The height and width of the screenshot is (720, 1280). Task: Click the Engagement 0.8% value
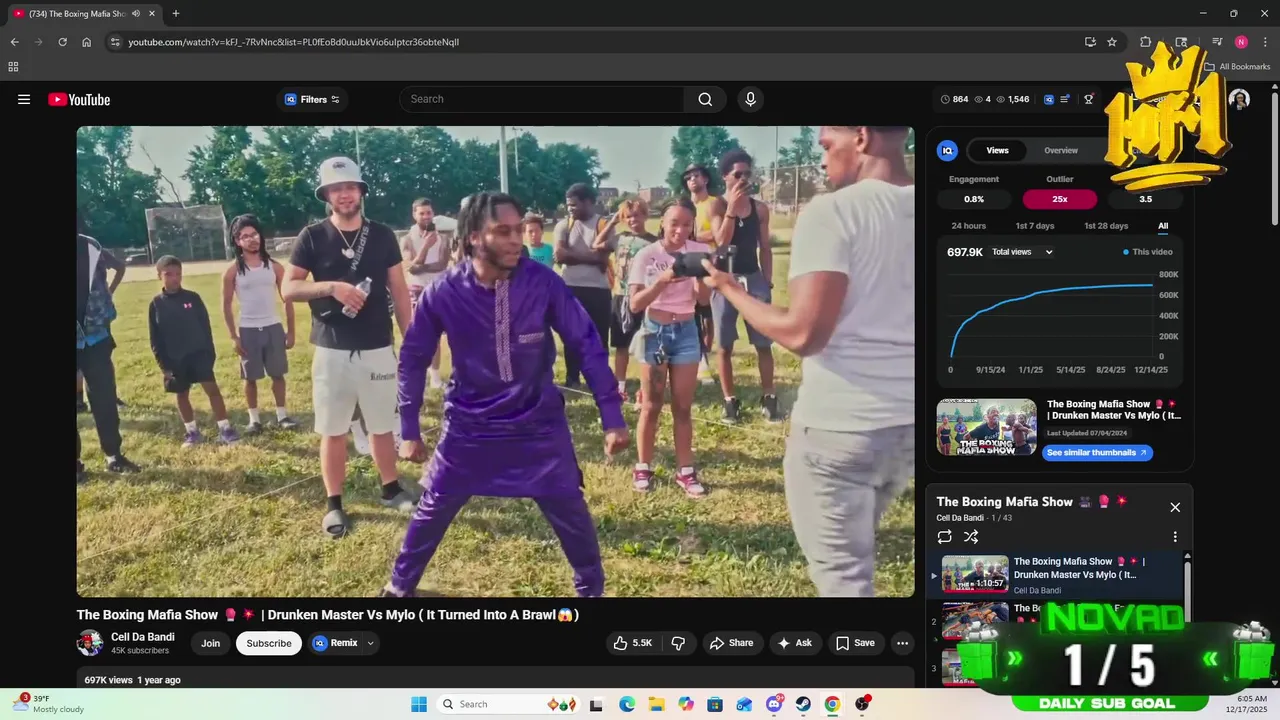[974, 199]
